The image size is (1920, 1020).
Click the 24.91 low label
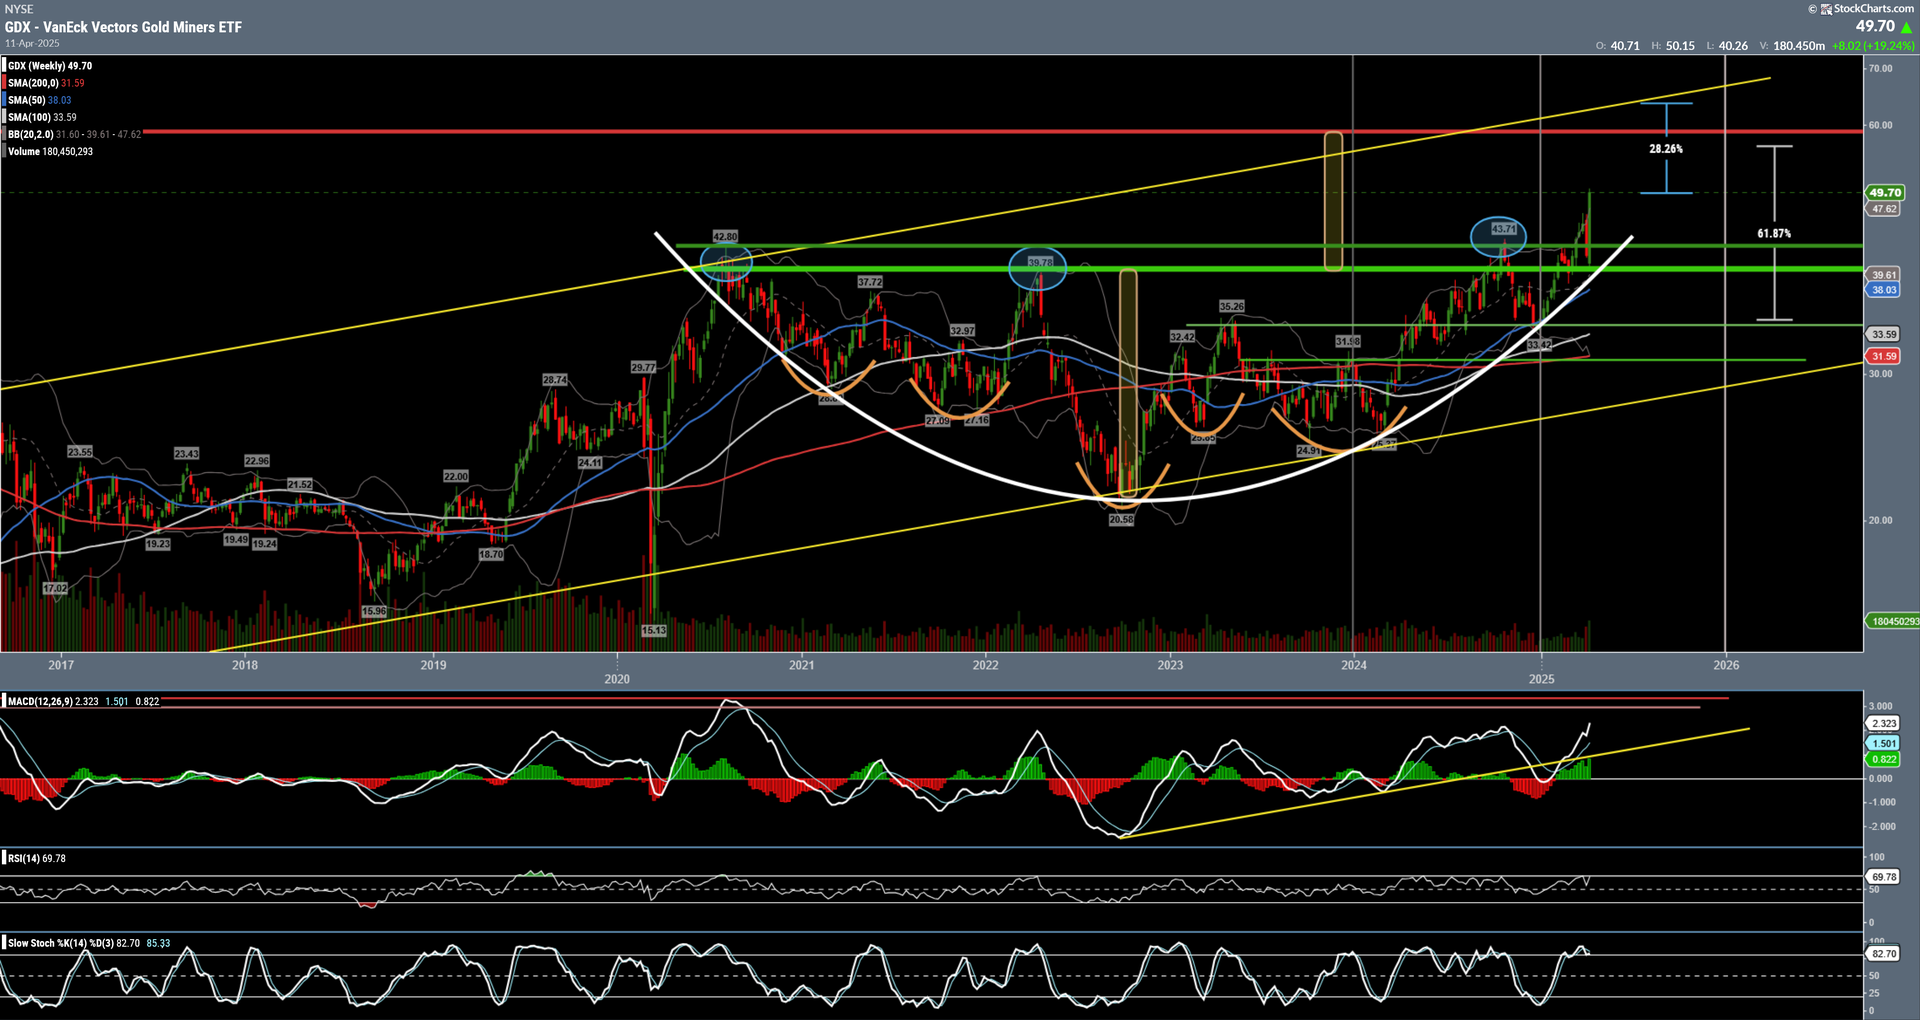[1308, 451]
